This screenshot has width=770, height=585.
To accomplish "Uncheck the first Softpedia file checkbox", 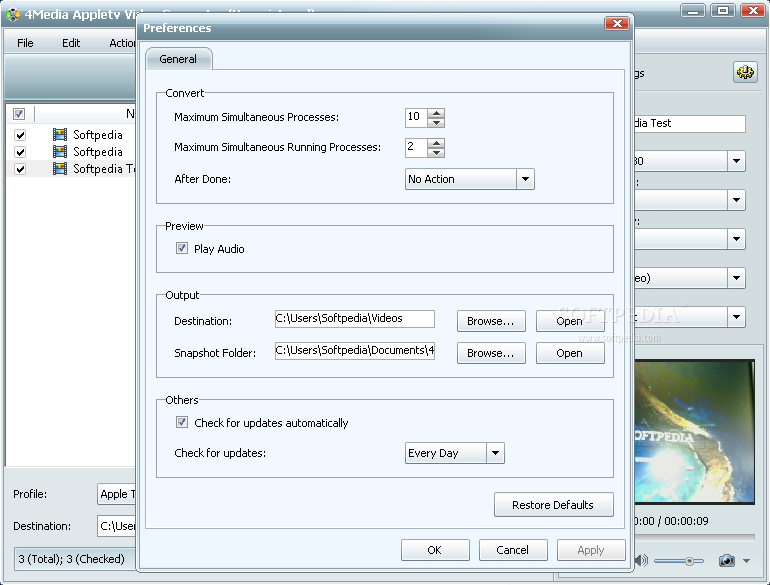I will click(x=20, y=135).
